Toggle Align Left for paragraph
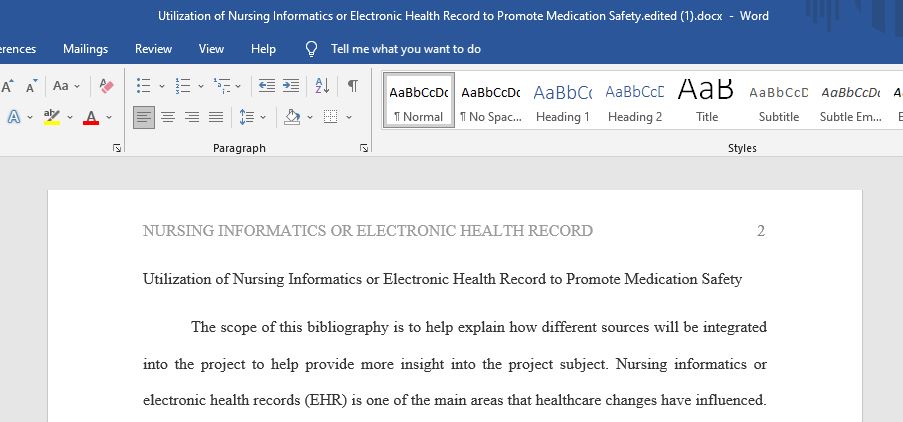The width and height of the screenshot is (903, 422). 144,117
